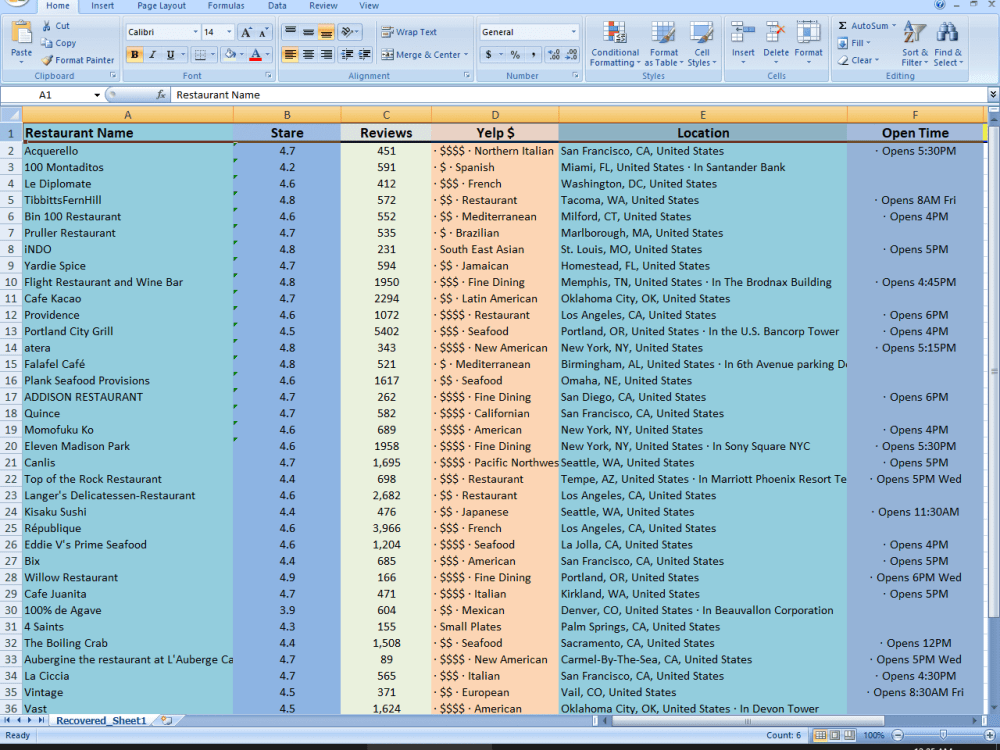Click Increase Decimal icon
The width and height of the screenshot is (1000, 750).
point(554,55)
